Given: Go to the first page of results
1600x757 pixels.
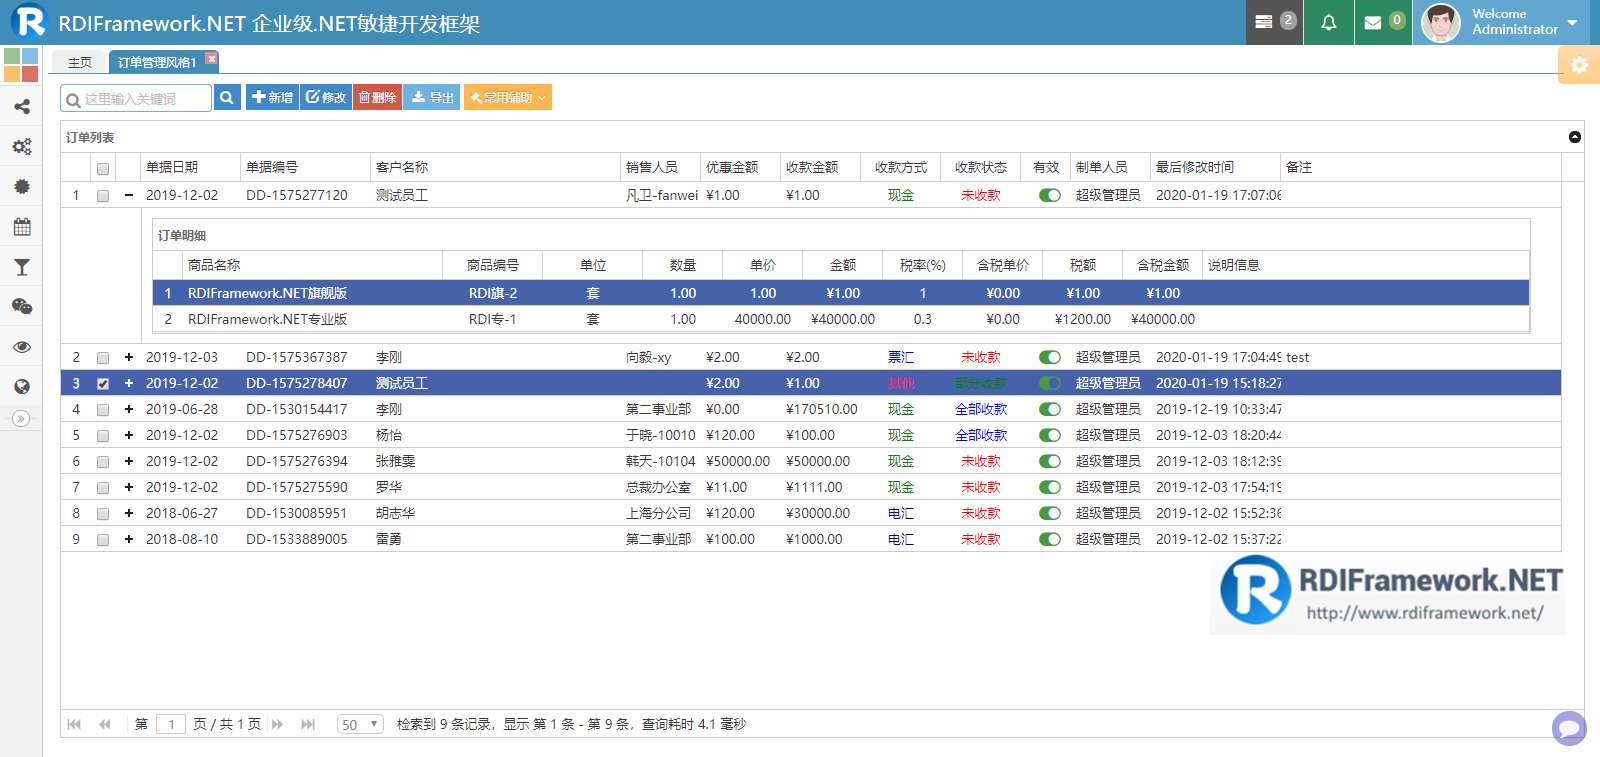Looking at the screenshot, I should [x=74, y=724].
